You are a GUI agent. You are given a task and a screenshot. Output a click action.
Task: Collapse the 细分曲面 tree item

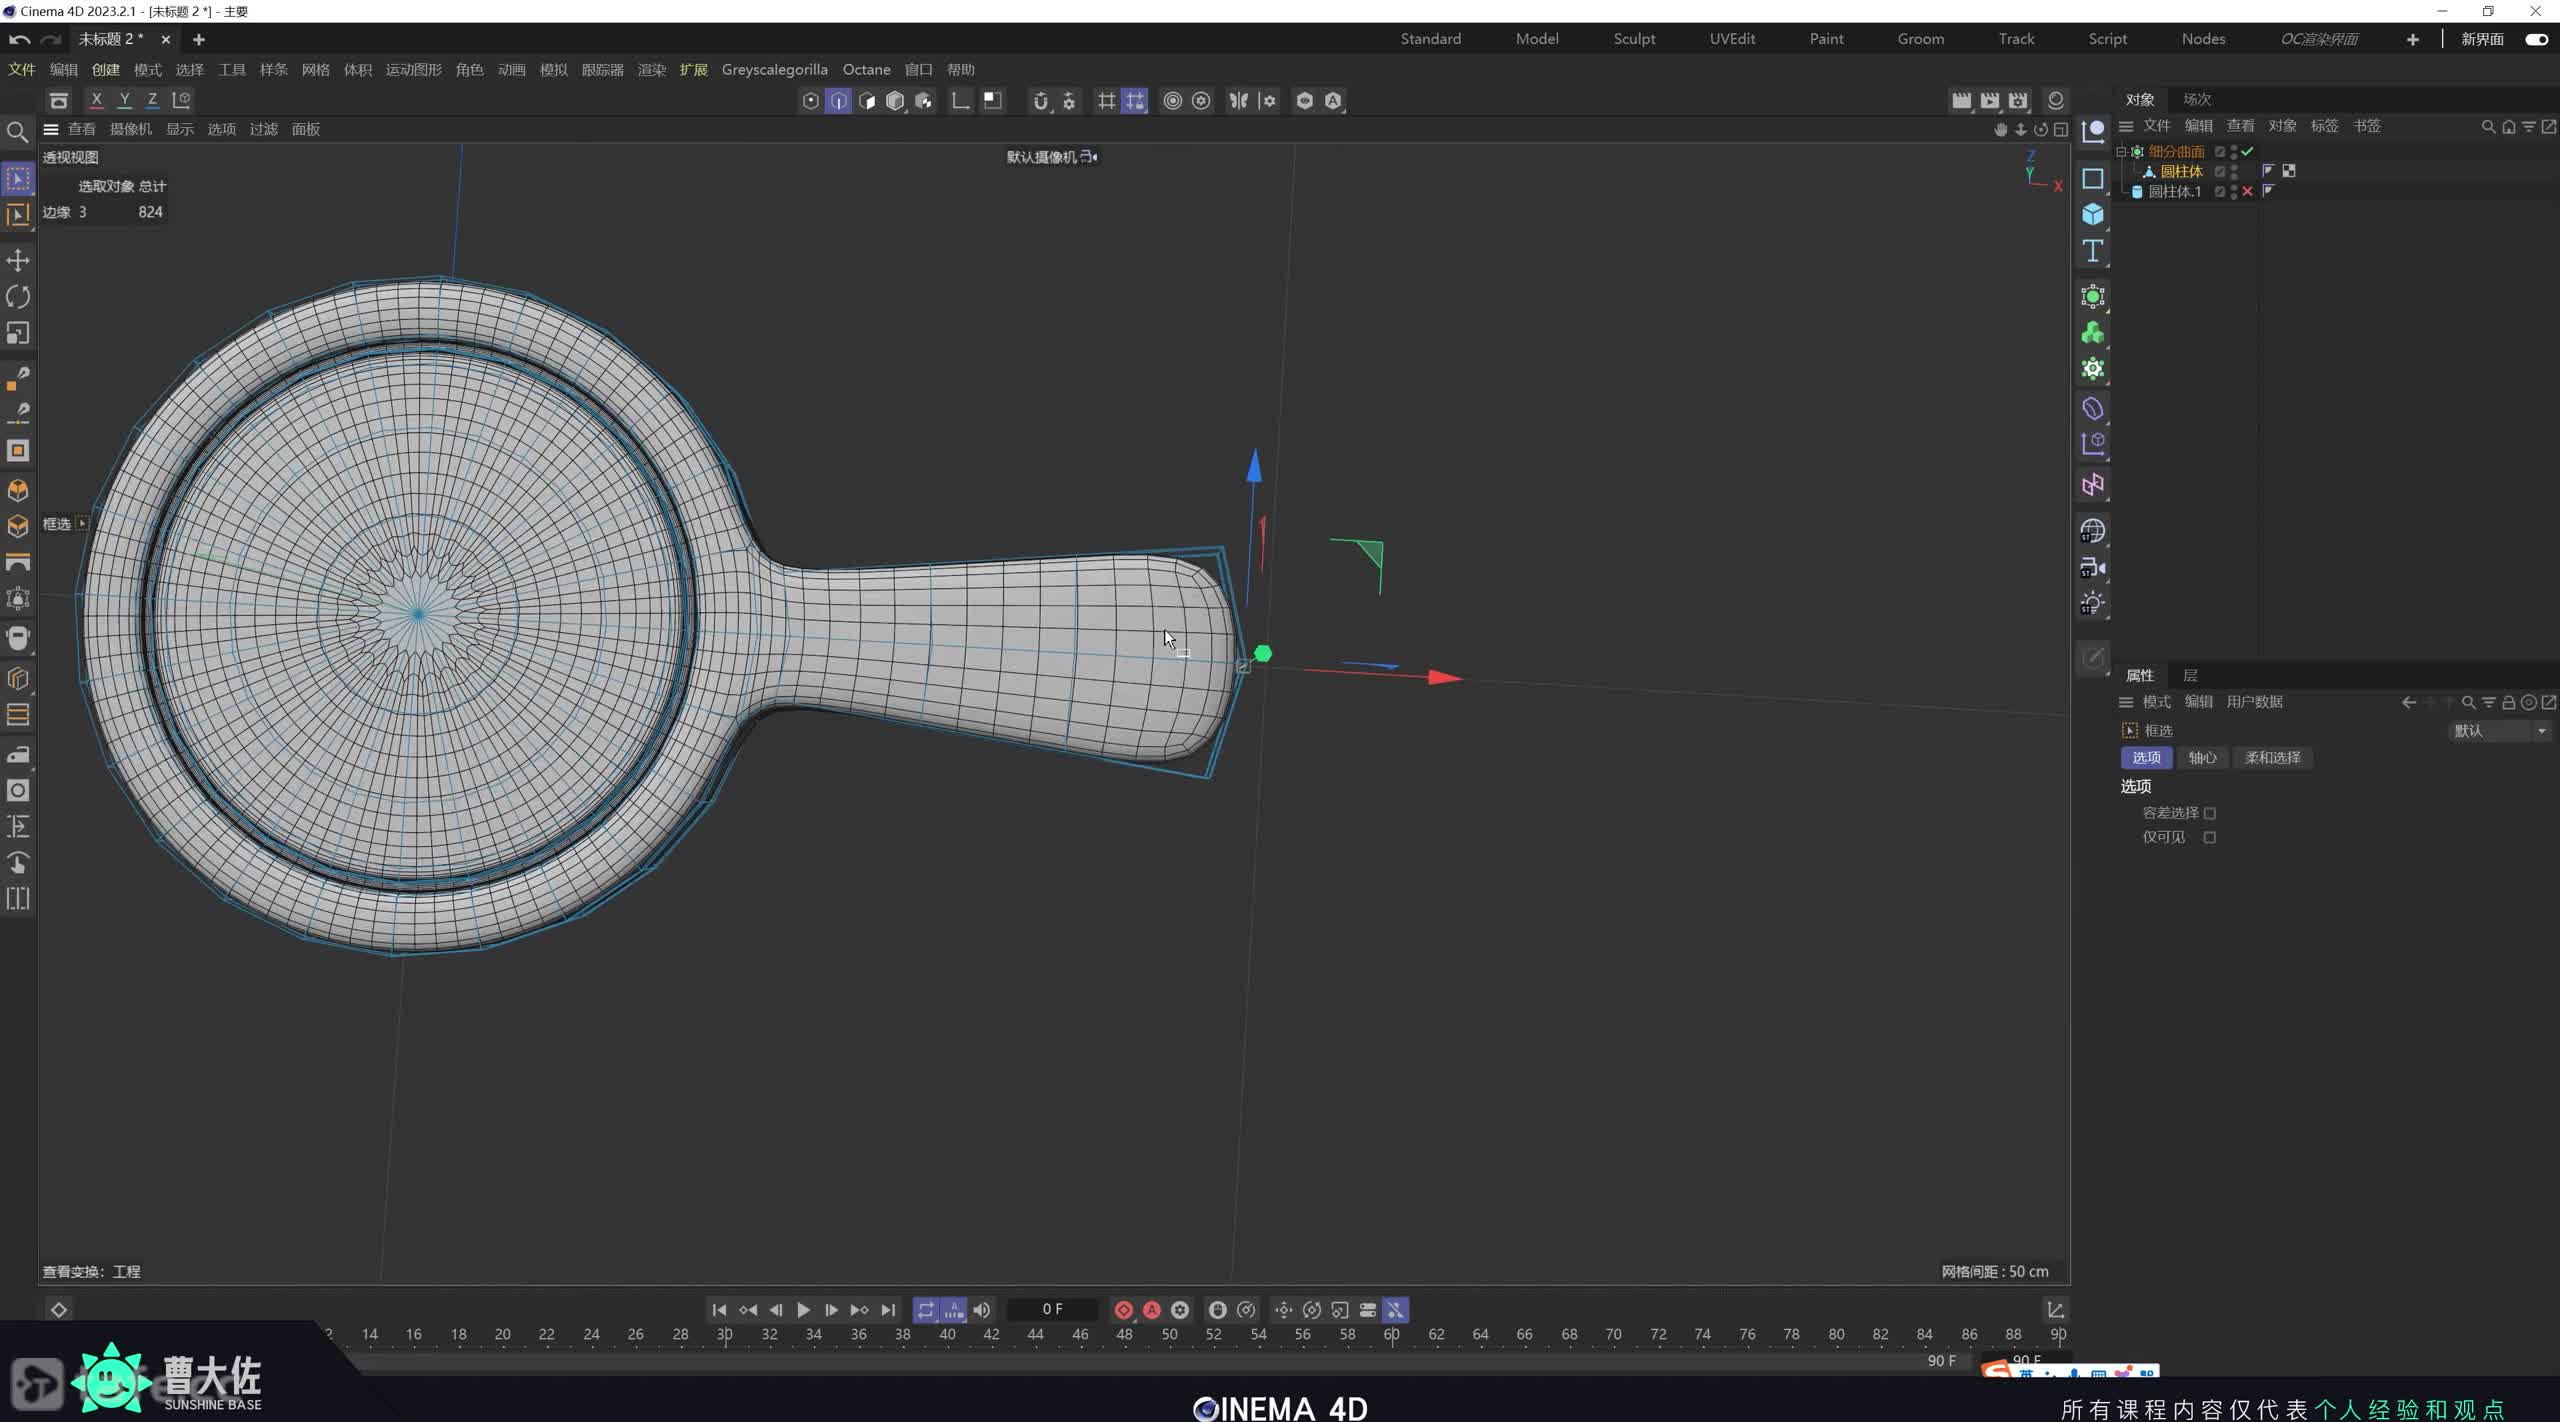2121,152
